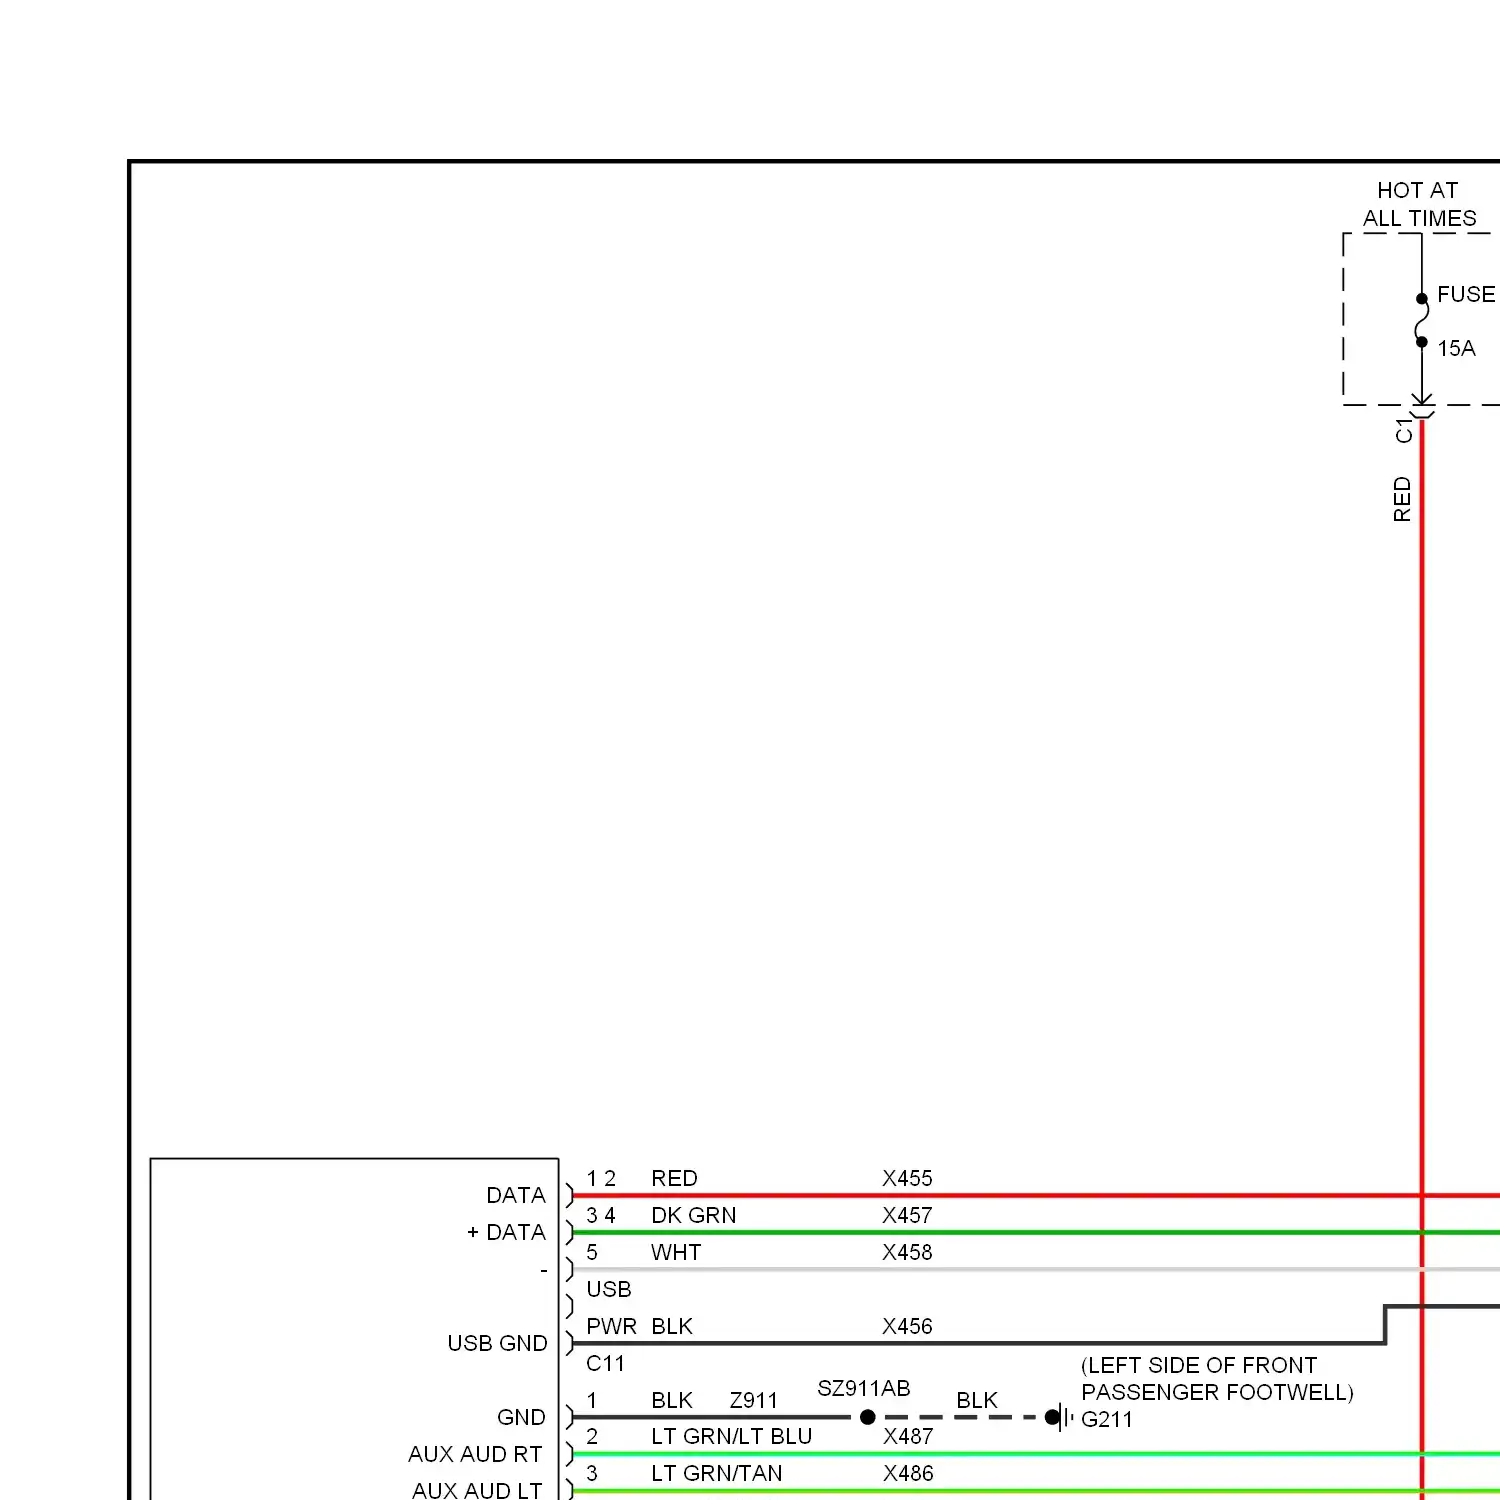Select pin numbers 1 2

601,1178
